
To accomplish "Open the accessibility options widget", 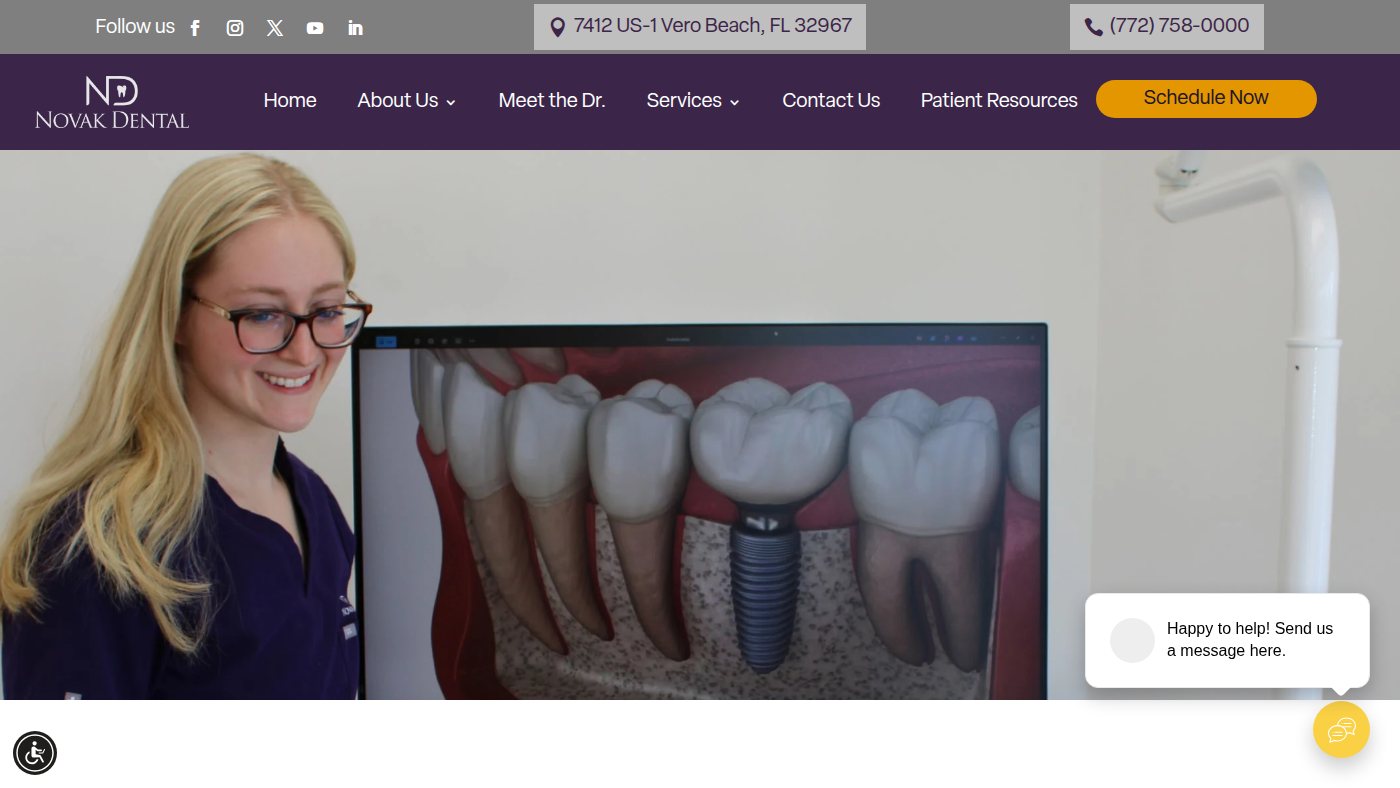I will [35, 753].
